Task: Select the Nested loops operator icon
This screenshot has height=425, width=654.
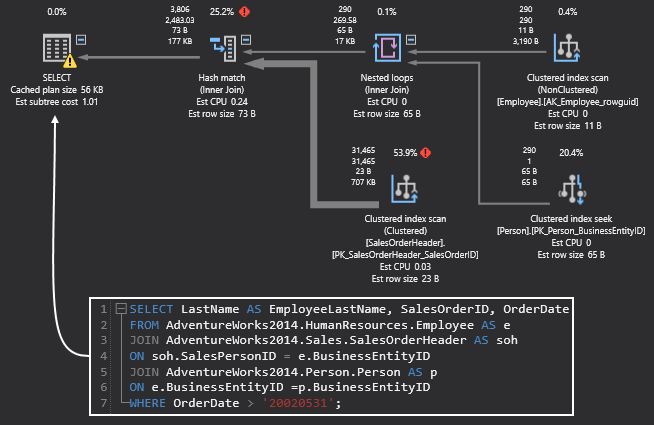Action: [387, 47]
